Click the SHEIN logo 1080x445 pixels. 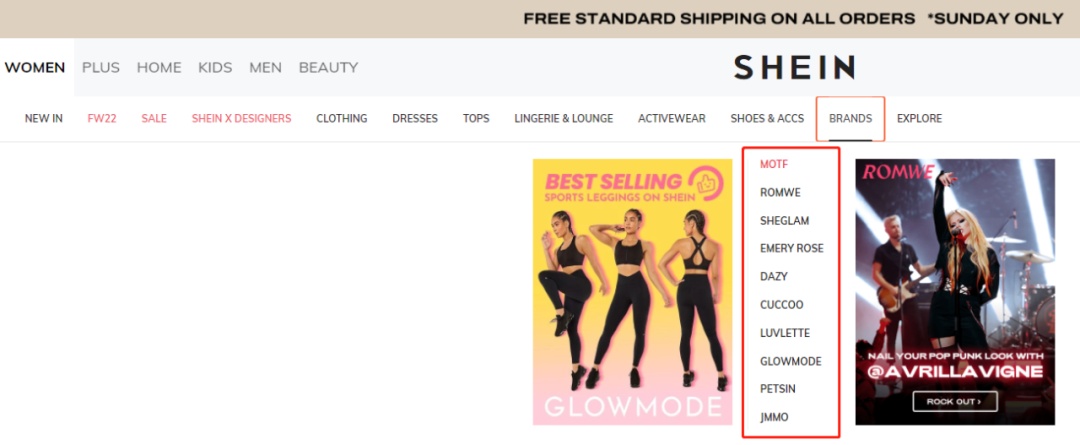tap(794, 68)
